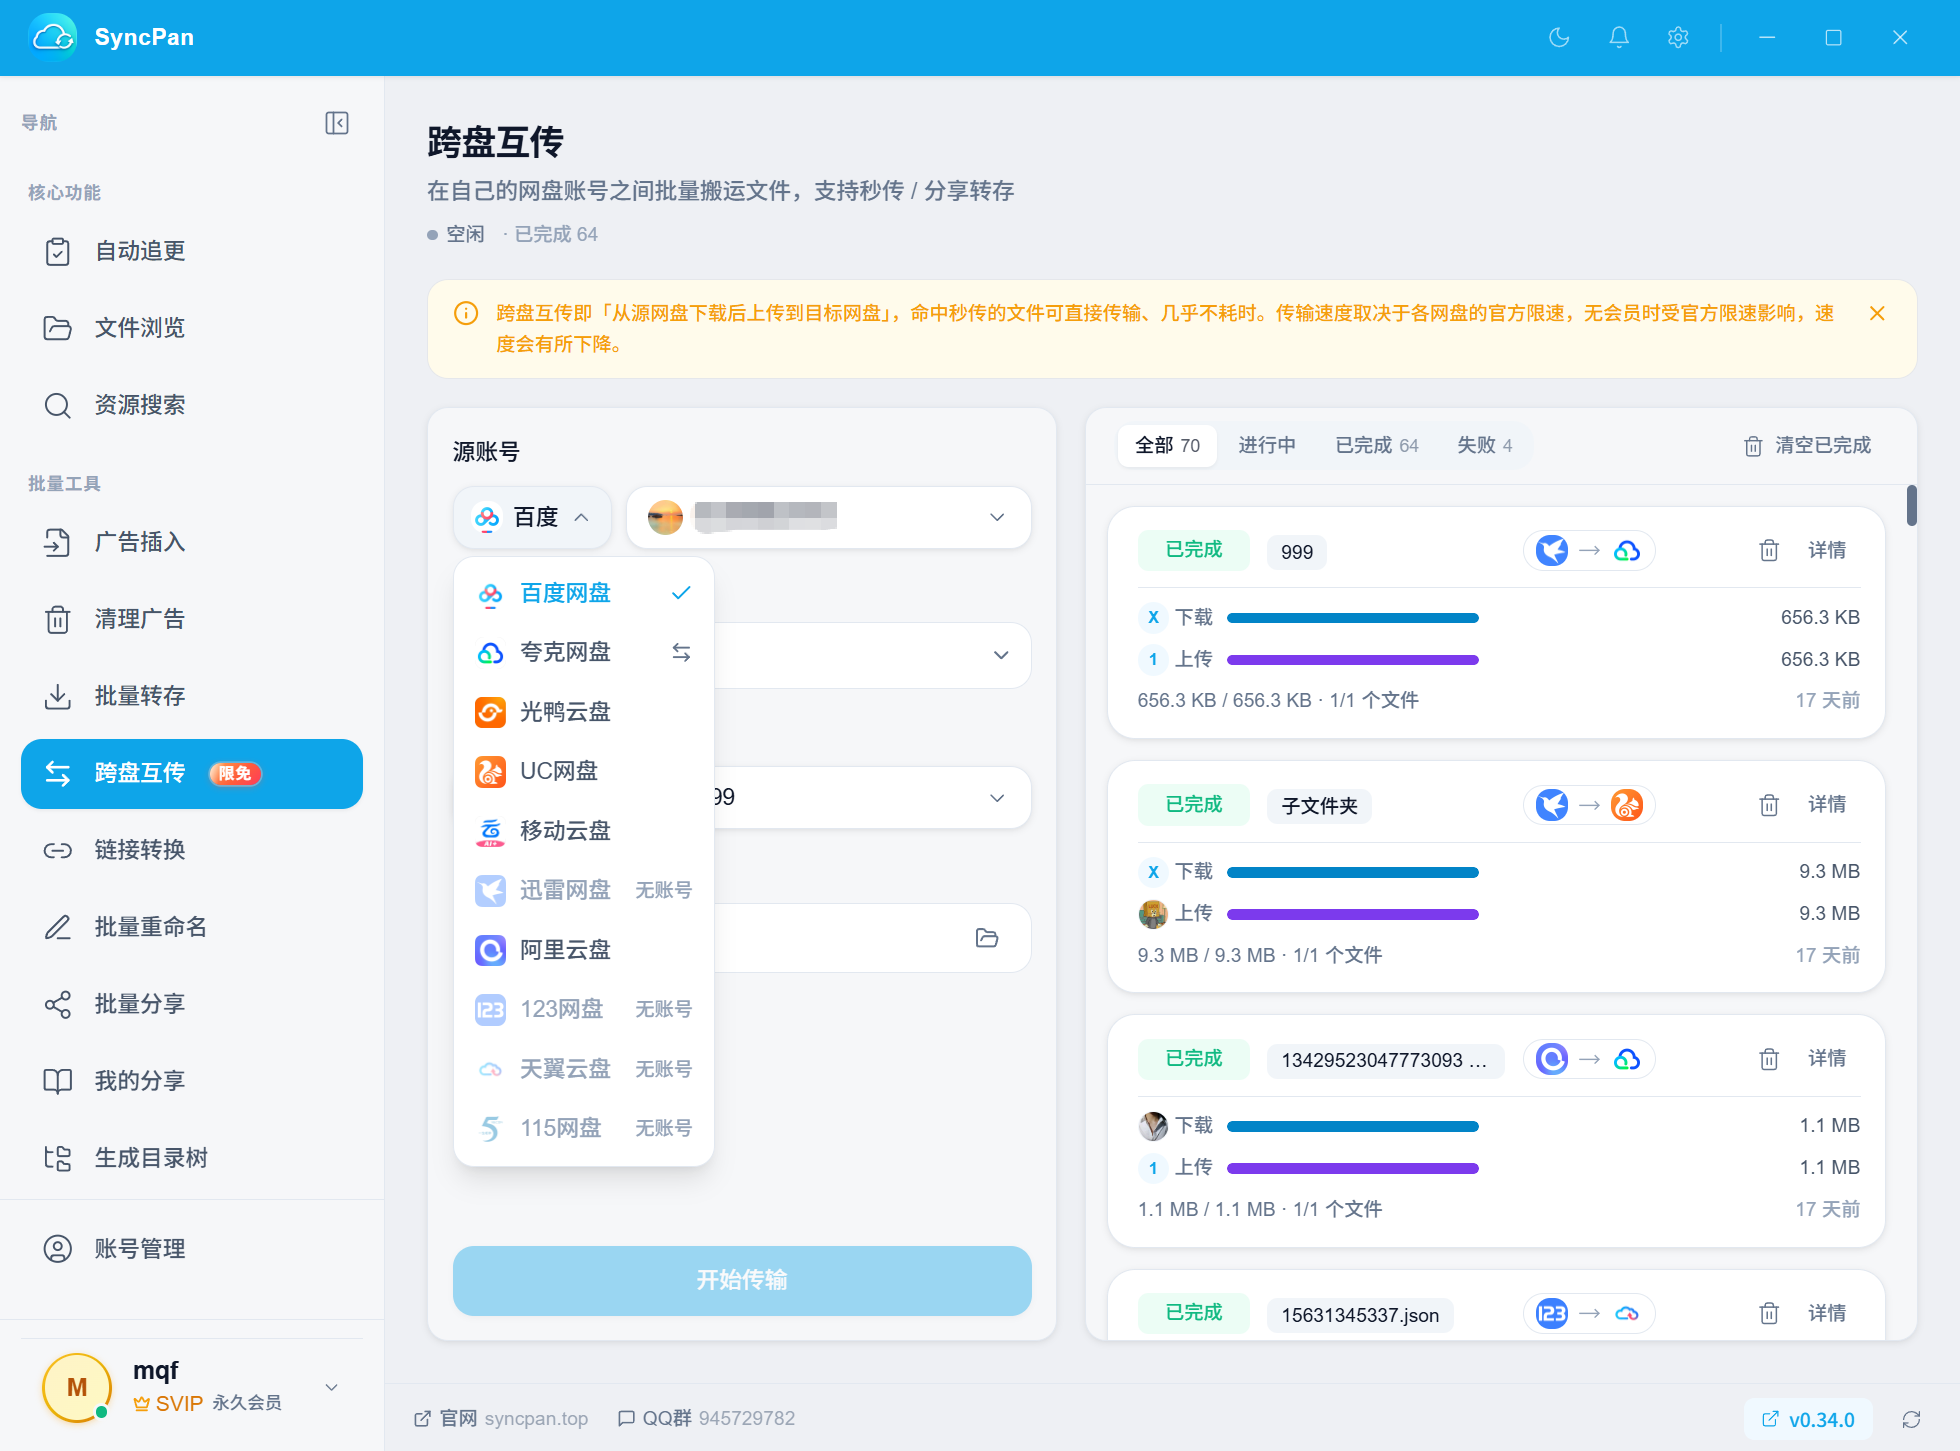Screen dimensions: 1960x1451
Task: Expand dropdown below source account row
Action: [1000, 655]
